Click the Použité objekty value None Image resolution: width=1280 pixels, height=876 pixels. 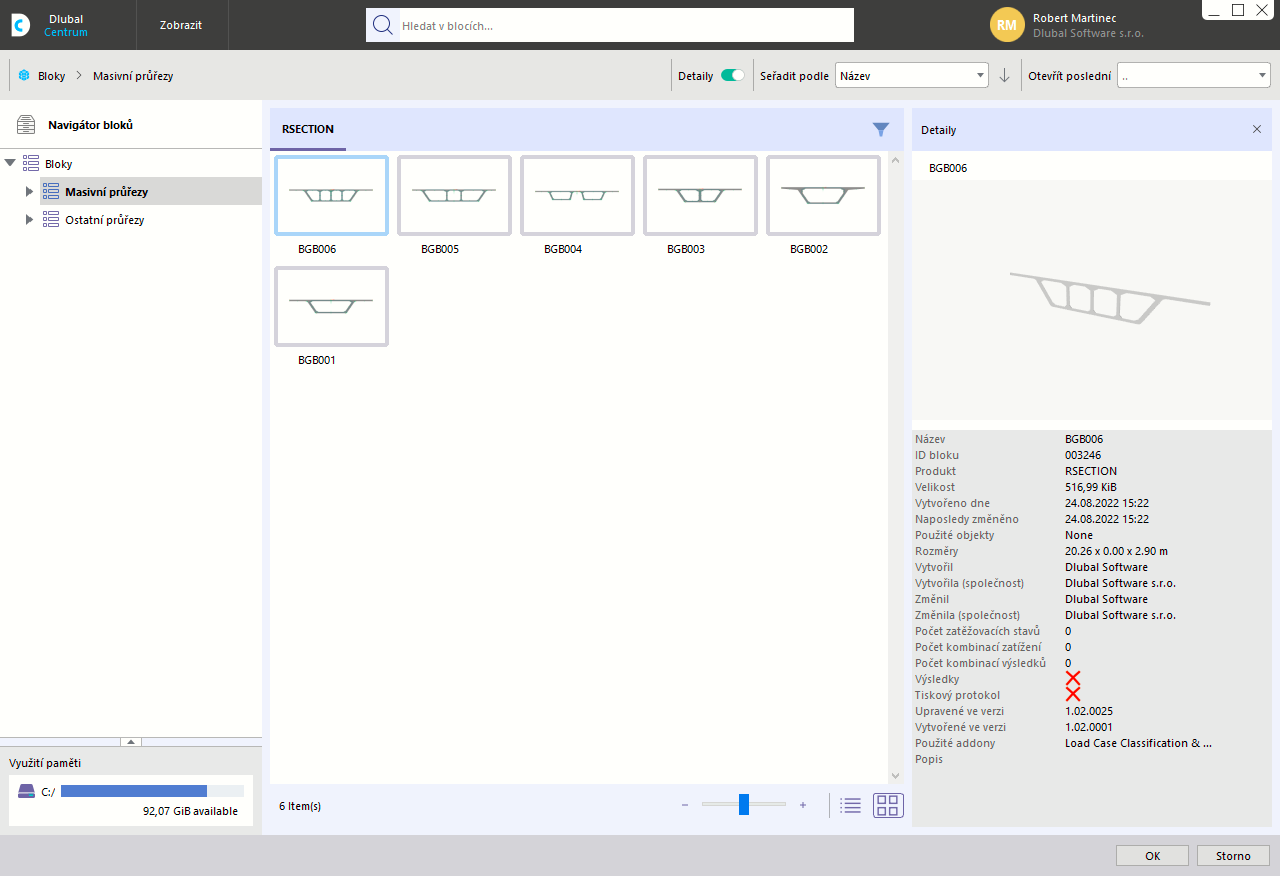pos(1079,535)
